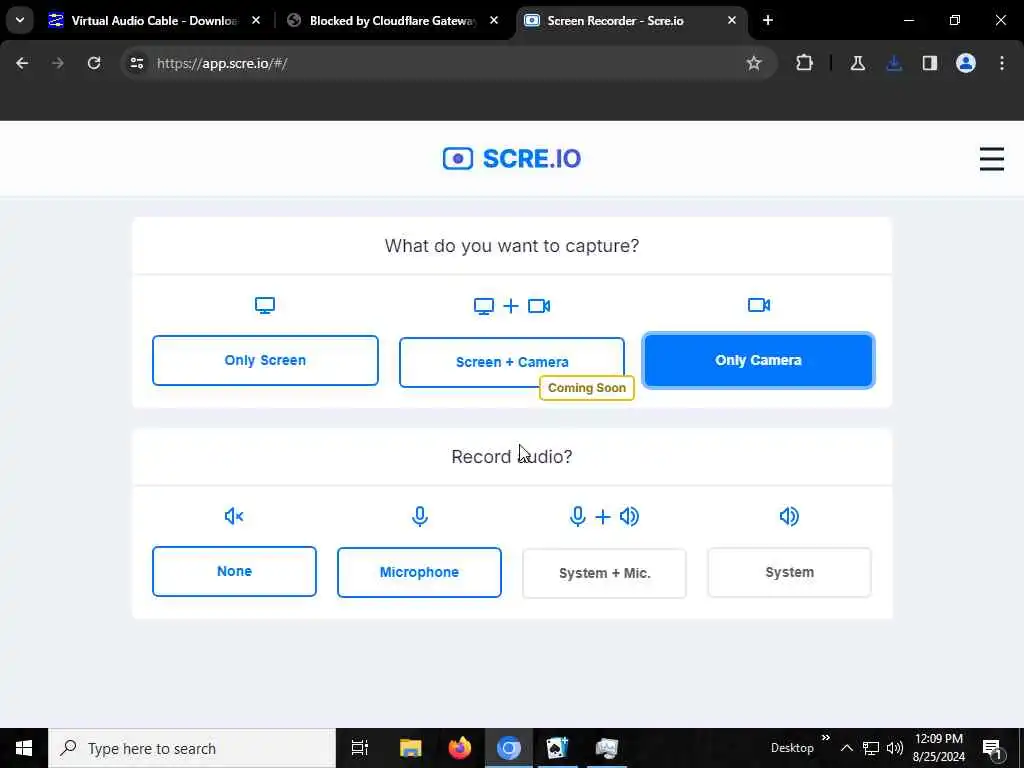
Task: Click the SCRE.IO logo
Action: [x=511, y=159]
